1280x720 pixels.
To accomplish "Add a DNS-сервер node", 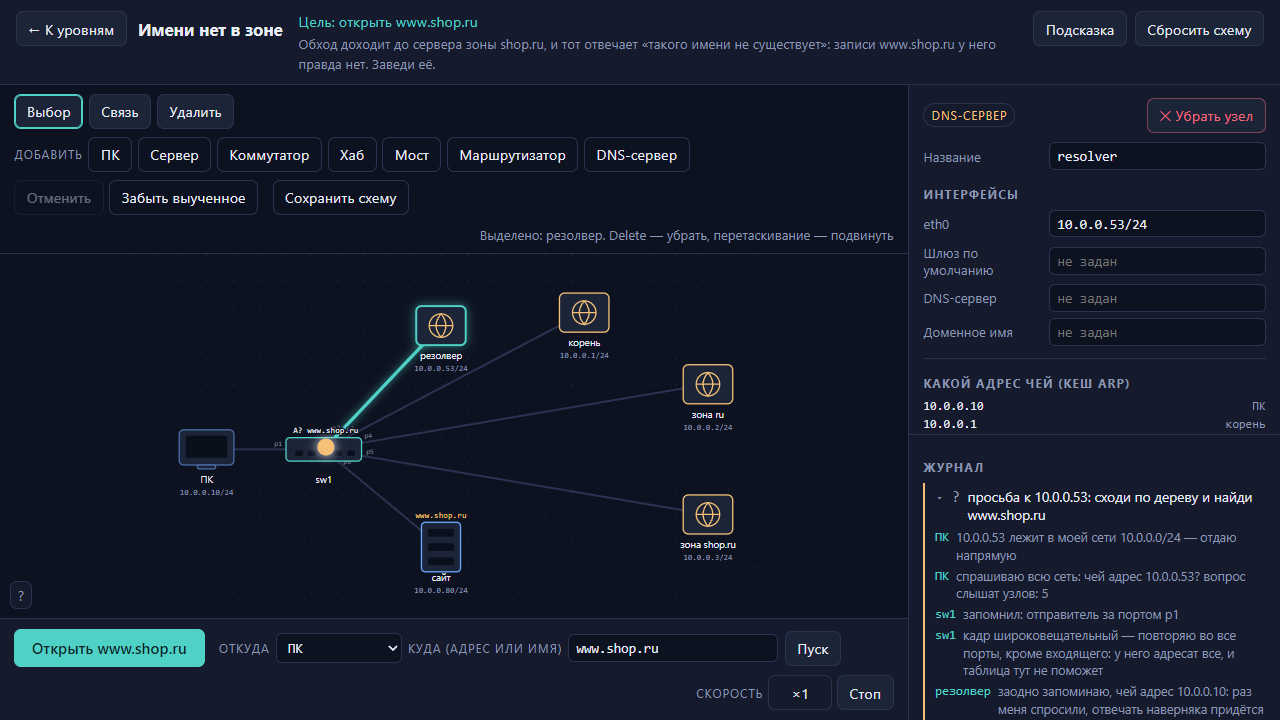I will point(636,155).
